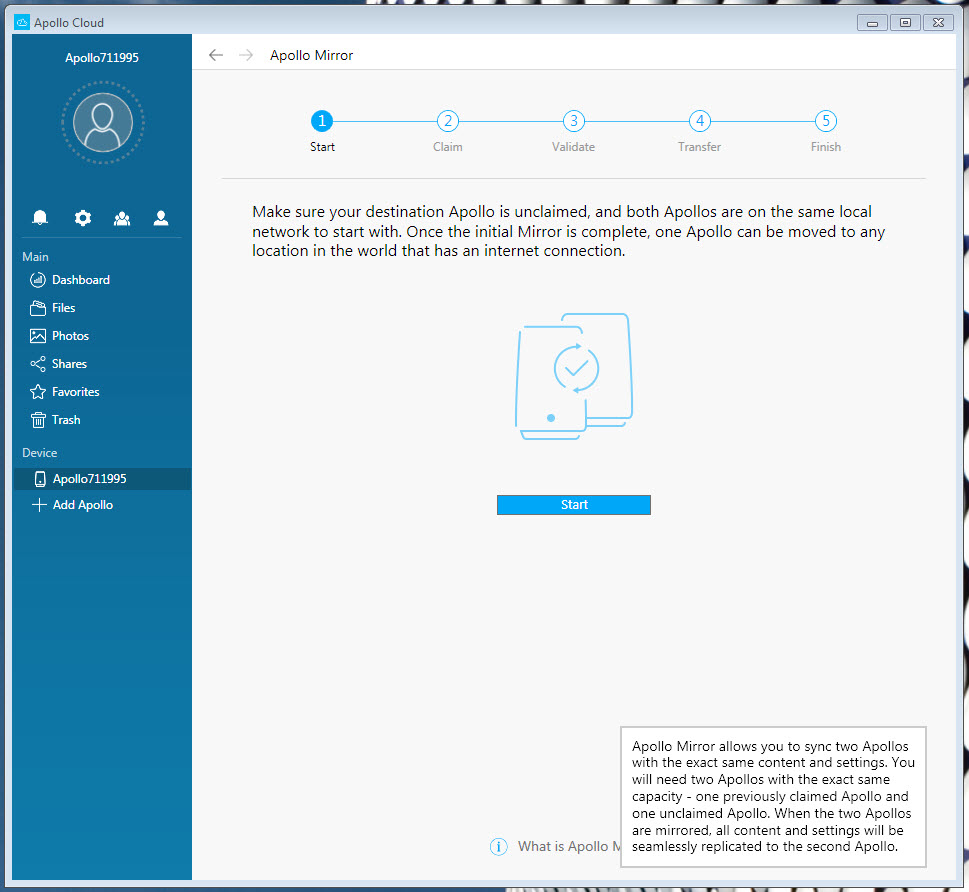The height and width of the screenshot is (892, 969).
Task: Click the profile avatar picture
Action: tap(103, 122)
